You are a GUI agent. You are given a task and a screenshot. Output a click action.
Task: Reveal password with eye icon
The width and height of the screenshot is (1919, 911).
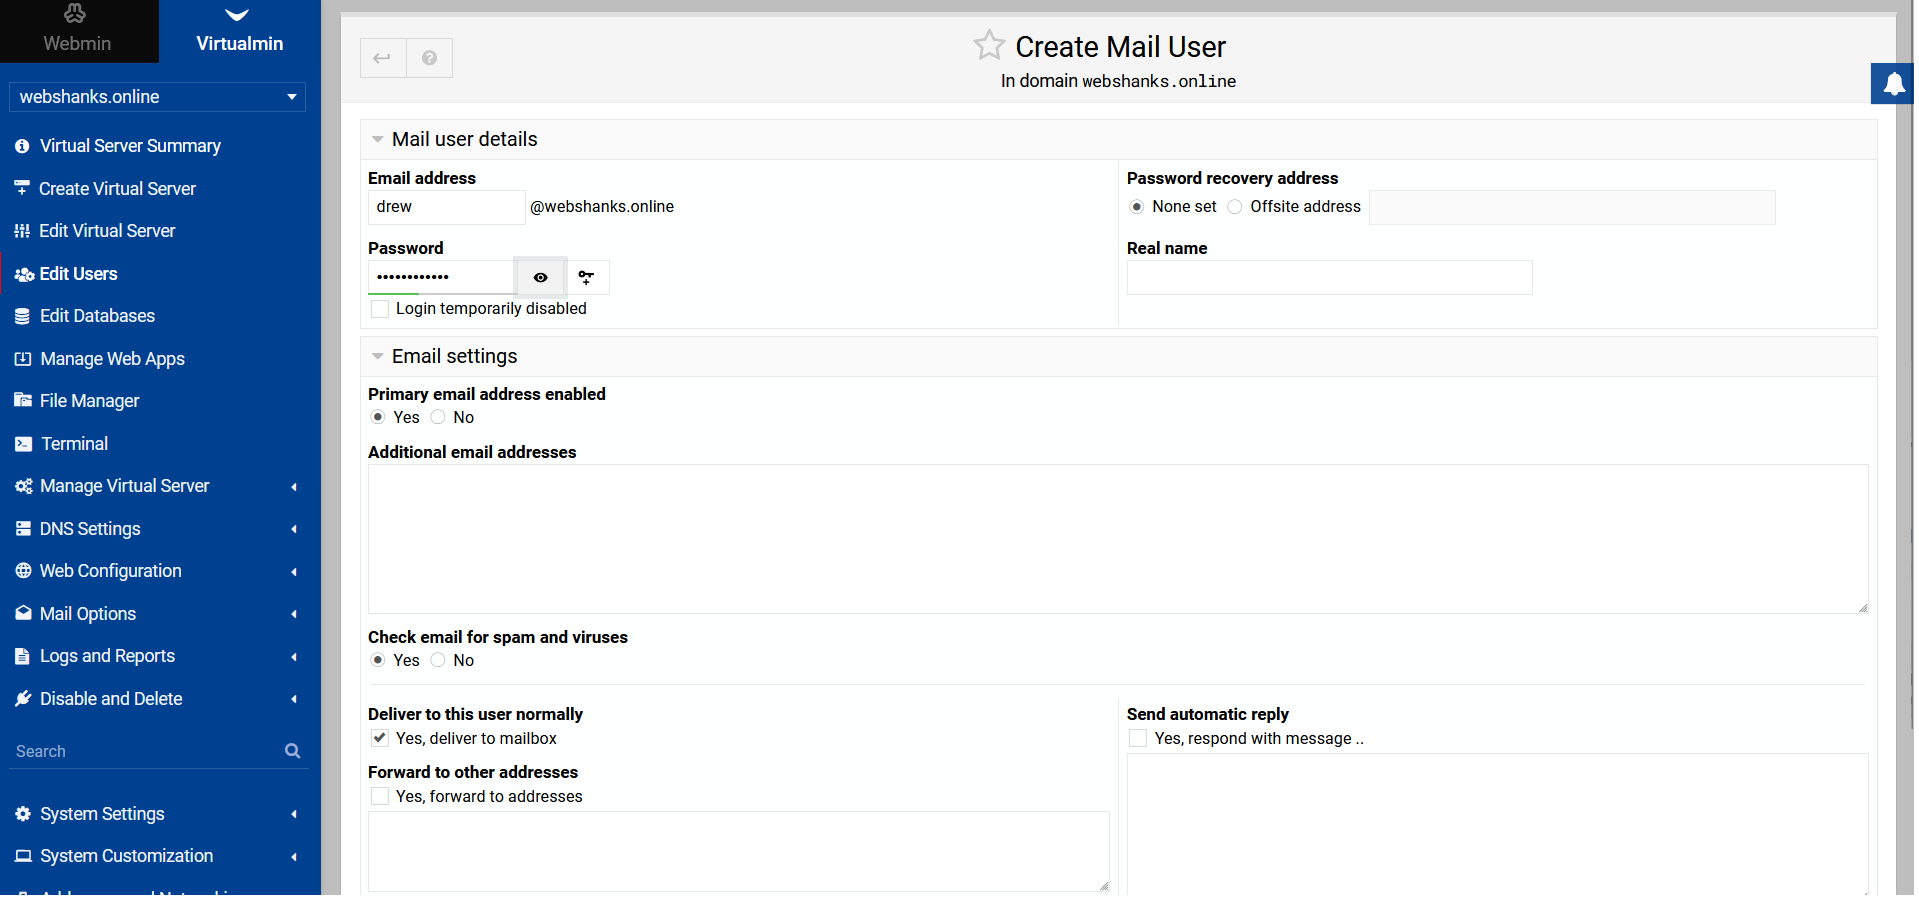tap(540, 277)
